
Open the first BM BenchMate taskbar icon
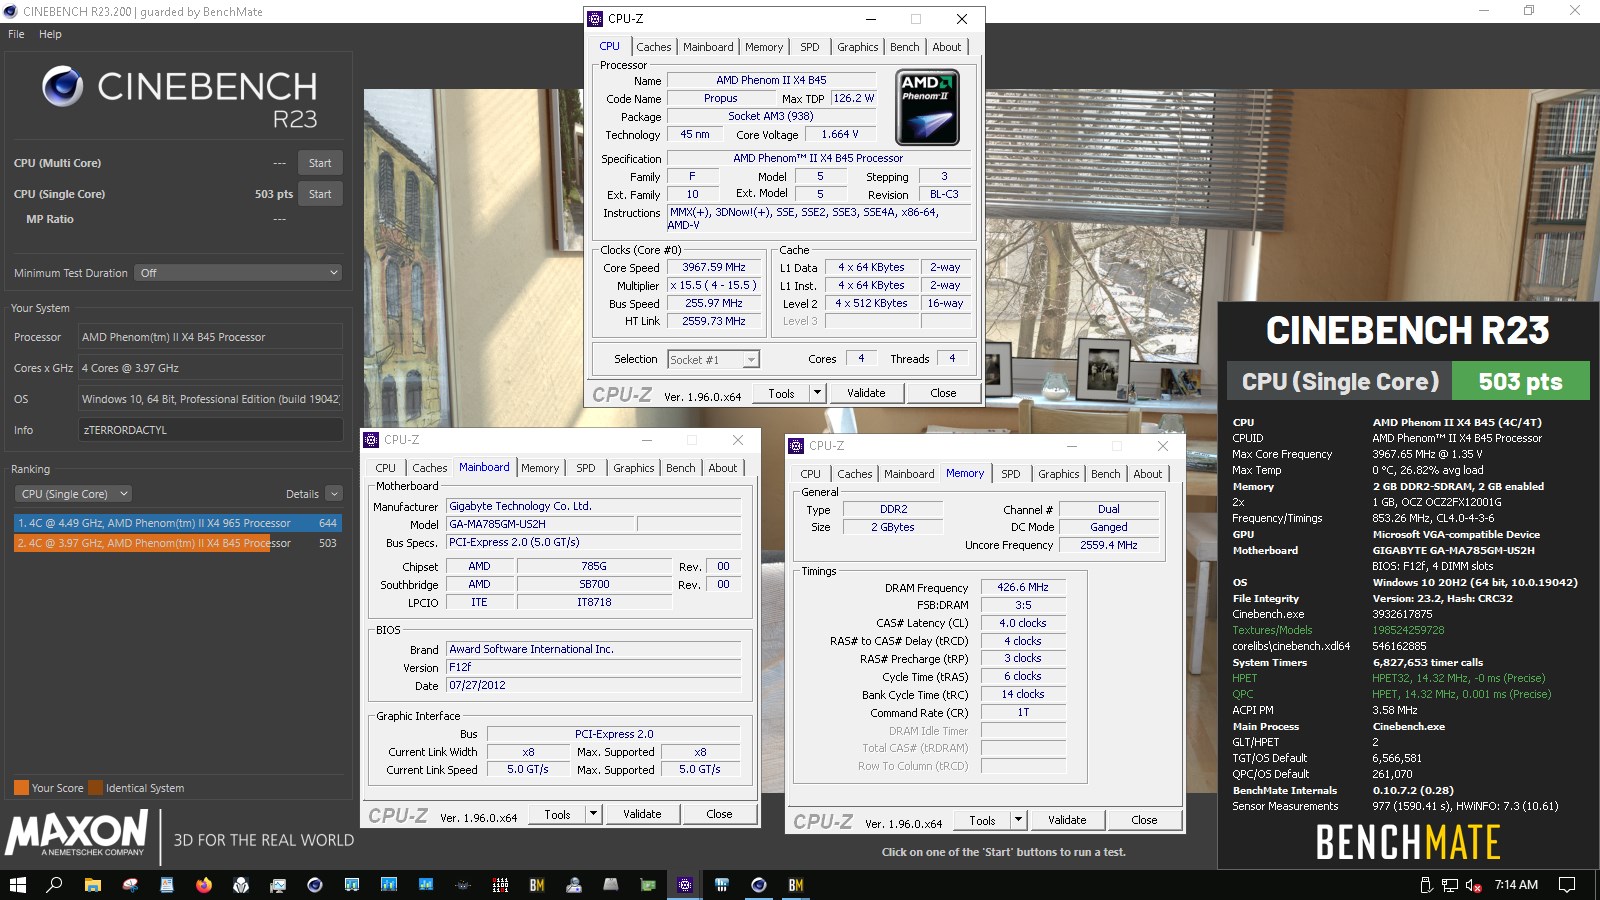(x=537, y=885)
